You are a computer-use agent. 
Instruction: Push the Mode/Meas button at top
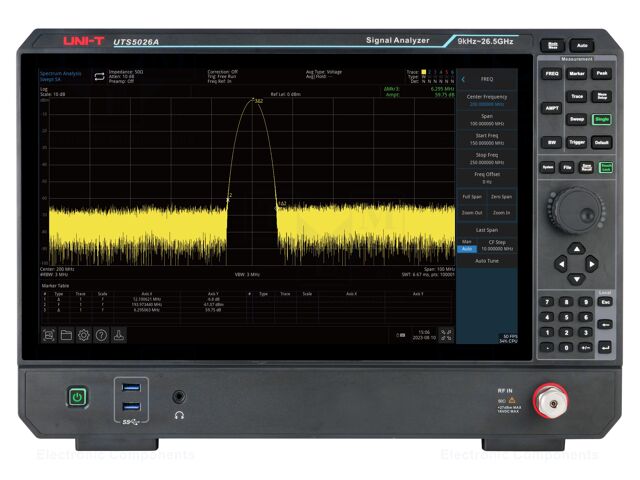[553, 45]
